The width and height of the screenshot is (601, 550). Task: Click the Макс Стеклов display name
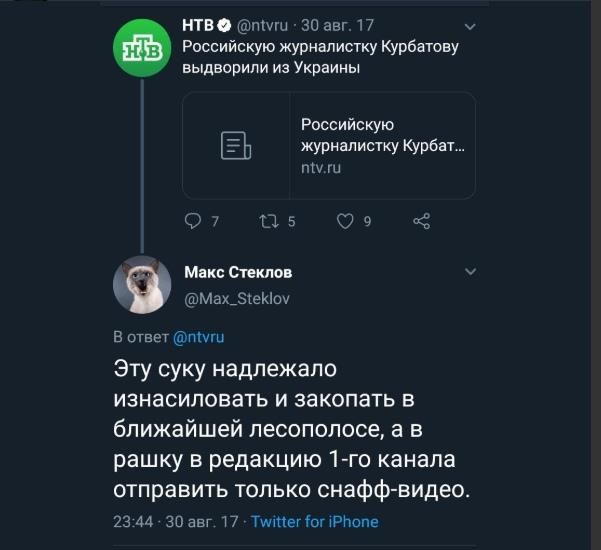[x=239, y=272]
